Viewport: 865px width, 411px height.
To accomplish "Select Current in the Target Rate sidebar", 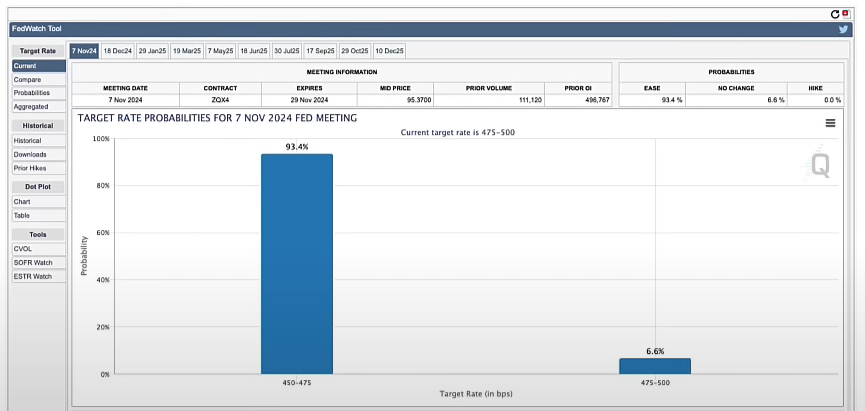I will click(x=39, y=66).
